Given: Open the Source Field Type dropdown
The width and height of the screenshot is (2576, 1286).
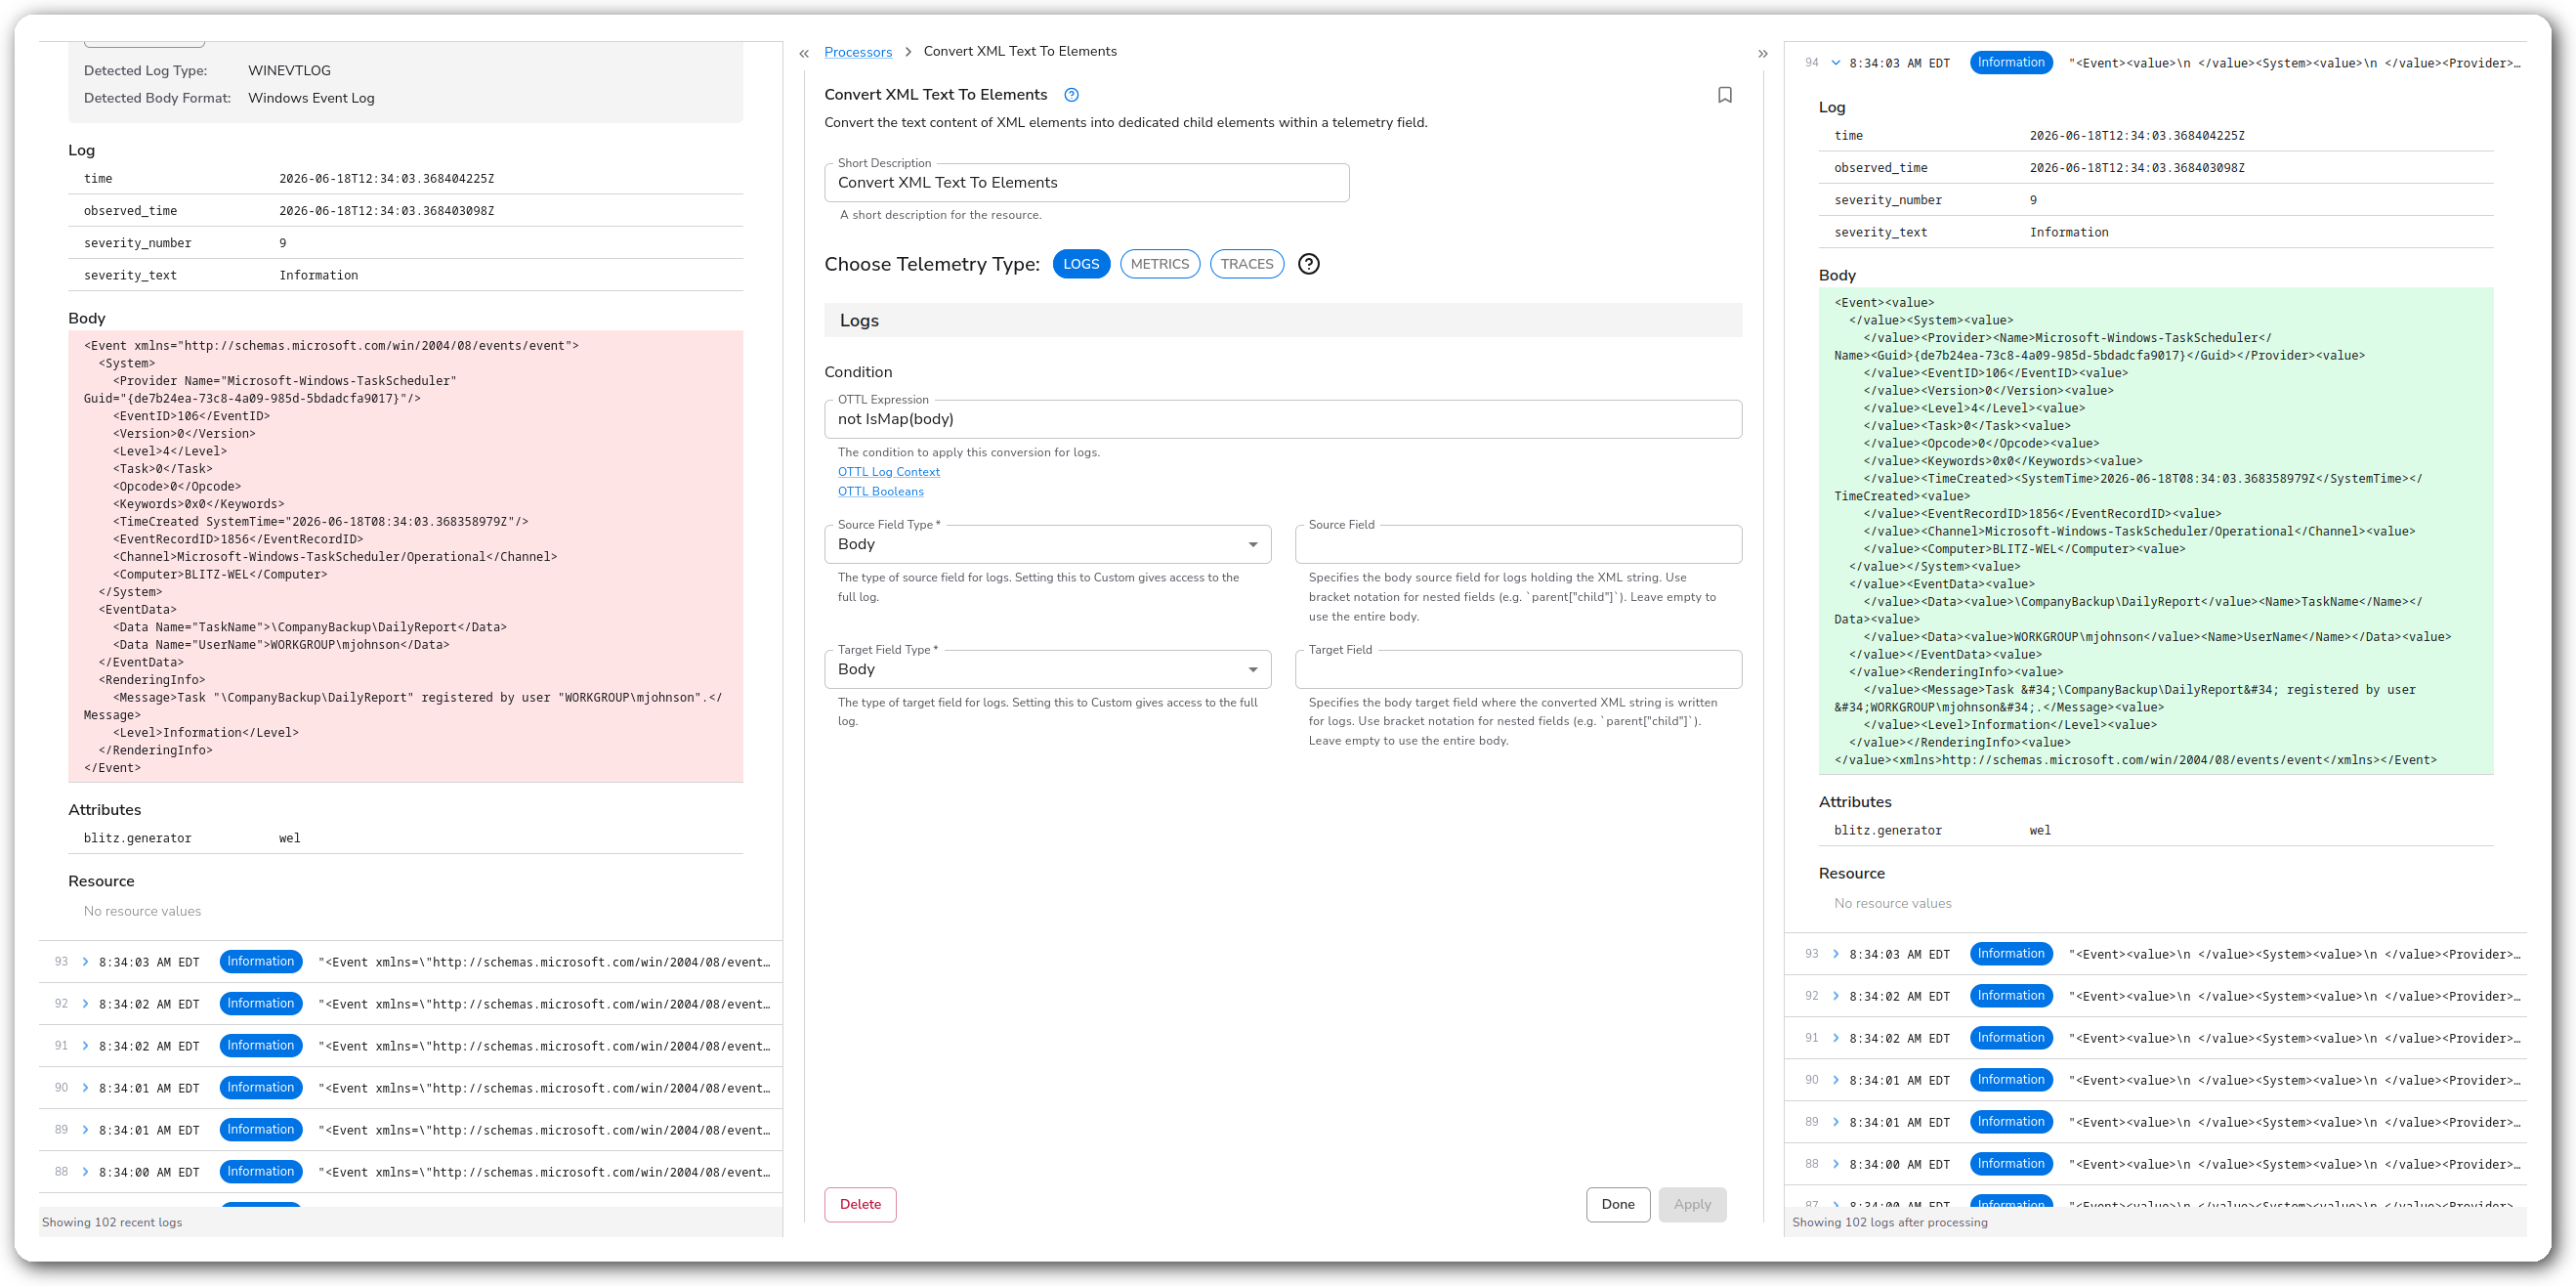Looking at the screenshot, I should (1047, 544).
